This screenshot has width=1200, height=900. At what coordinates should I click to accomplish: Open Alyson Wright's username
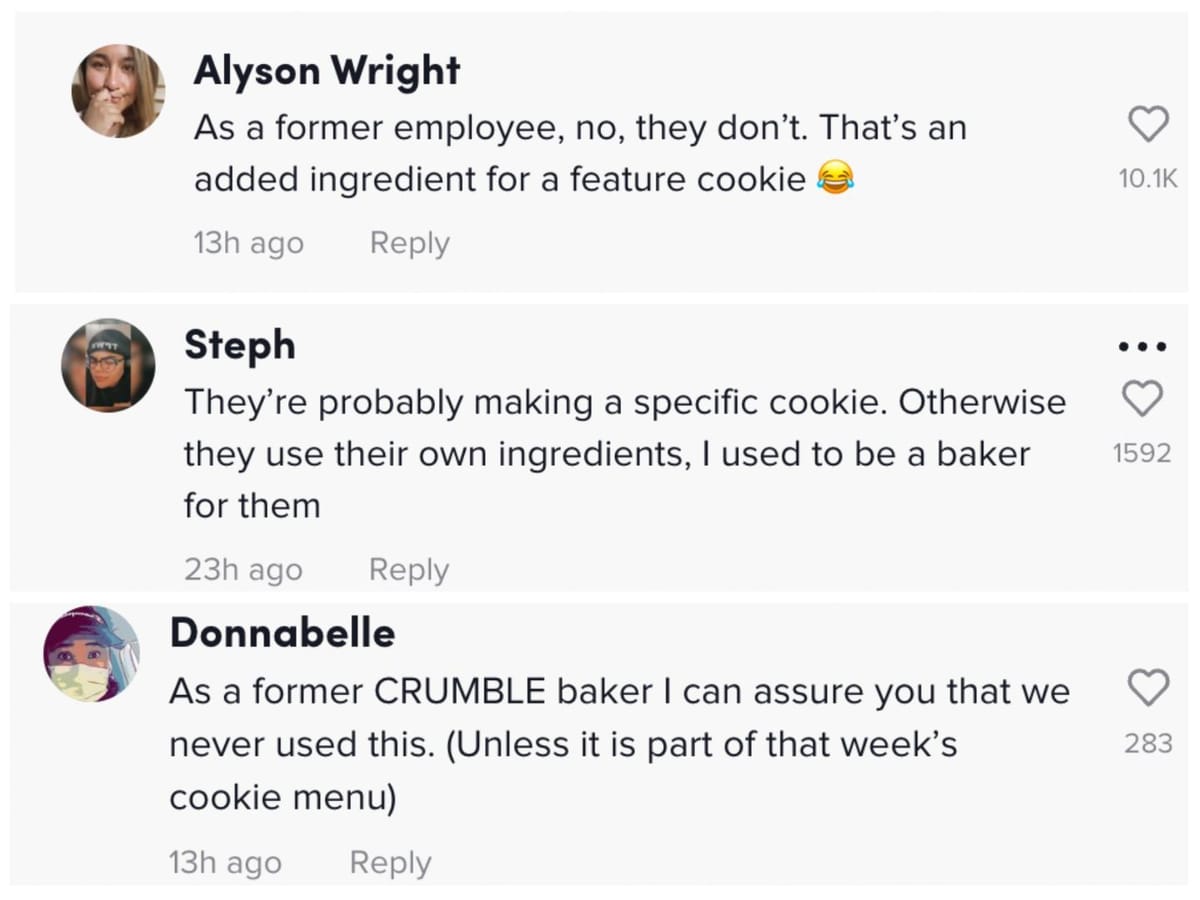[328, 70]
